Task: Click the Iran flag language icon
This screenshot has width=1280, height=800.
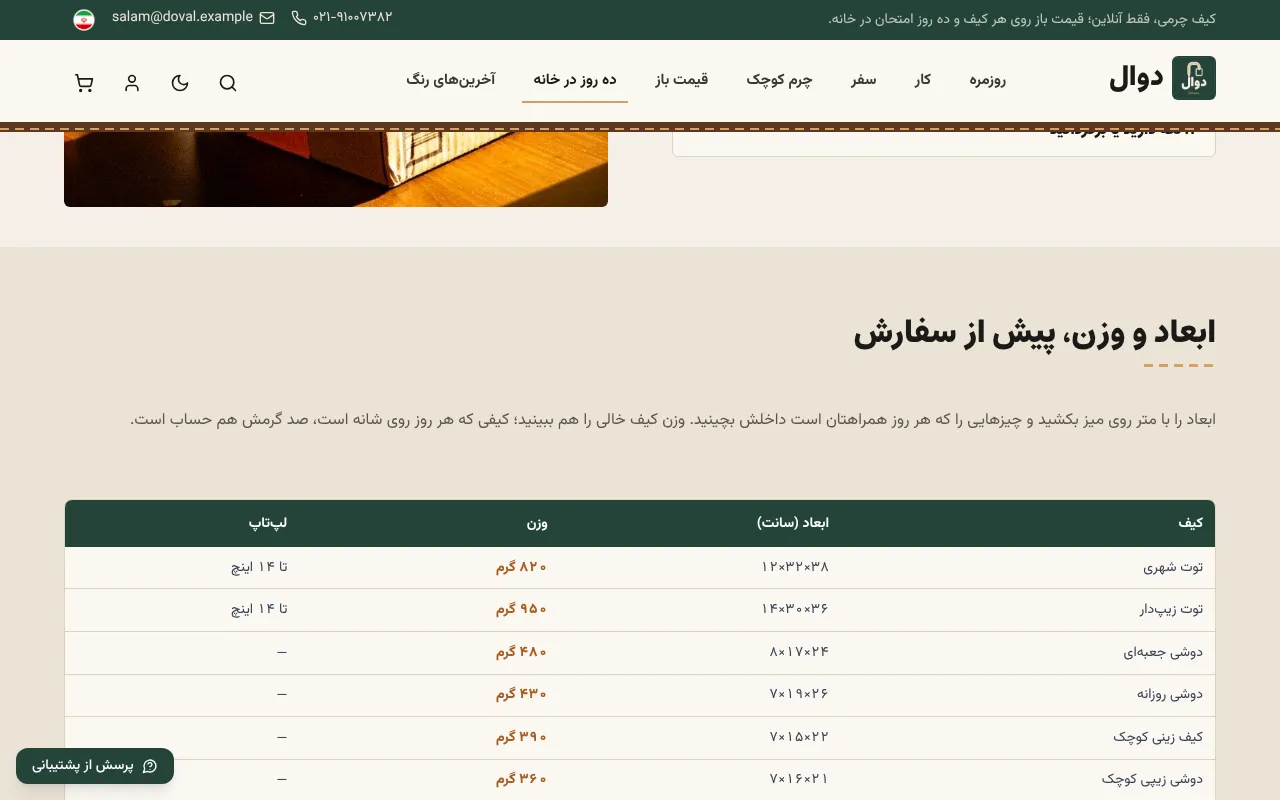Action: [84, 19]
